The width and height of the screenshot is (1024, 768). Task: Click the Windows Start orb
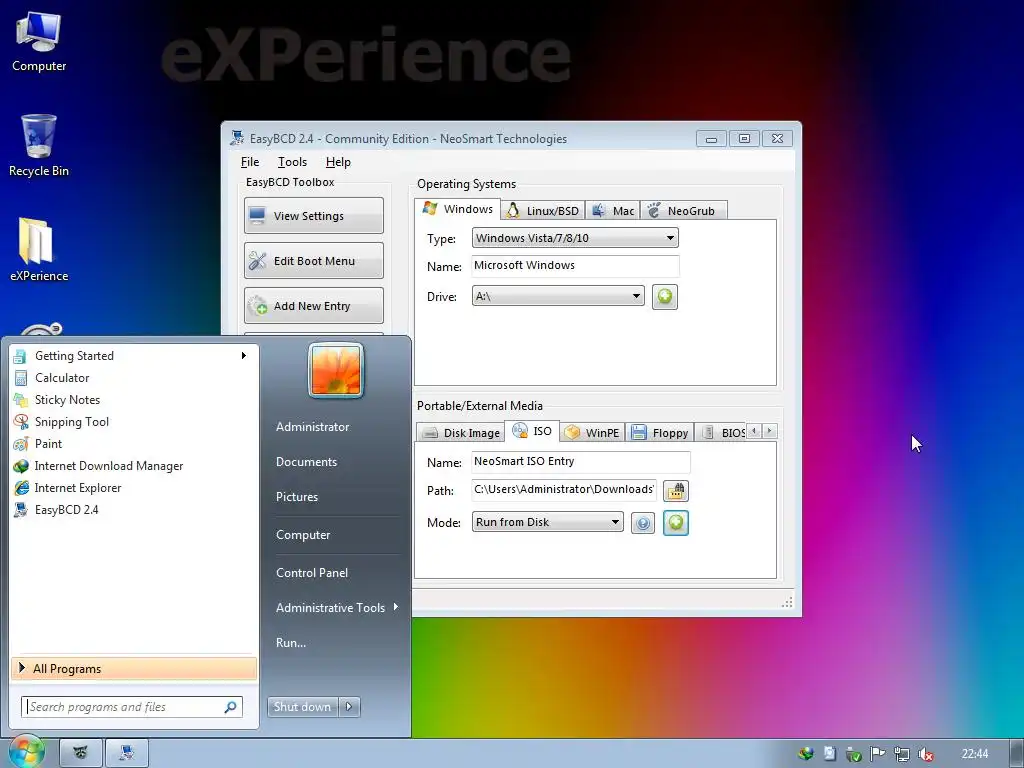click(26, 752)
